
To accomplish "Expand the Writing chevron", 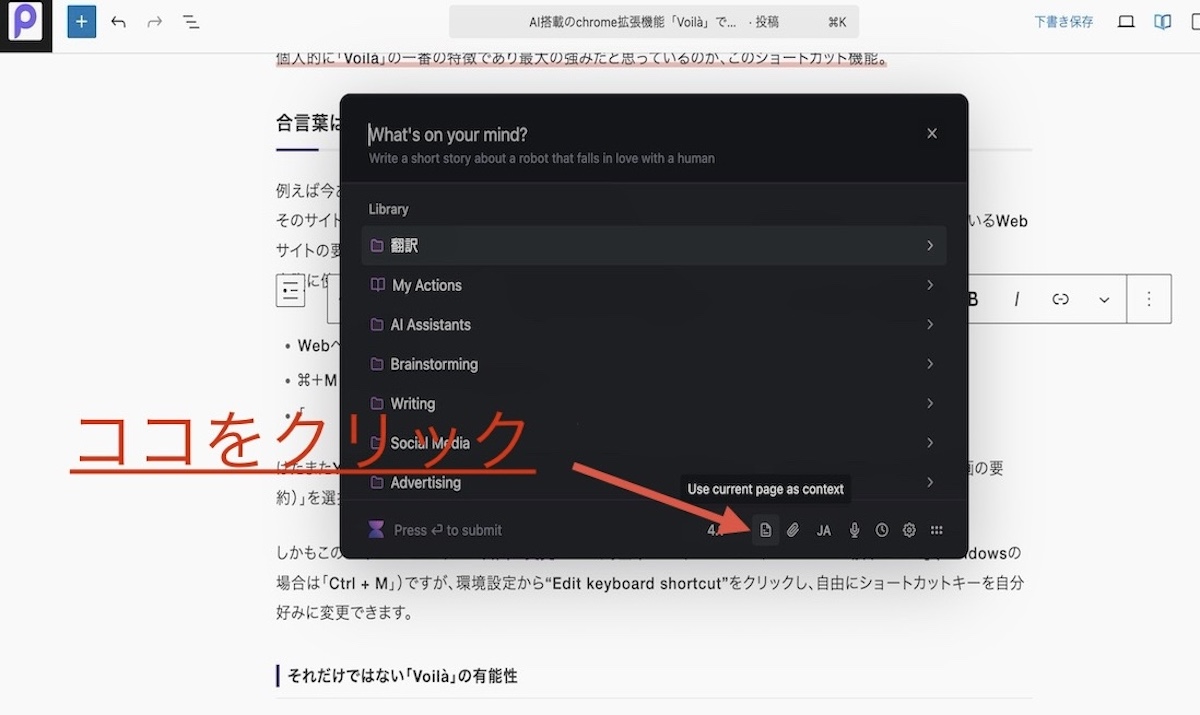I will [x=930, y=403].
